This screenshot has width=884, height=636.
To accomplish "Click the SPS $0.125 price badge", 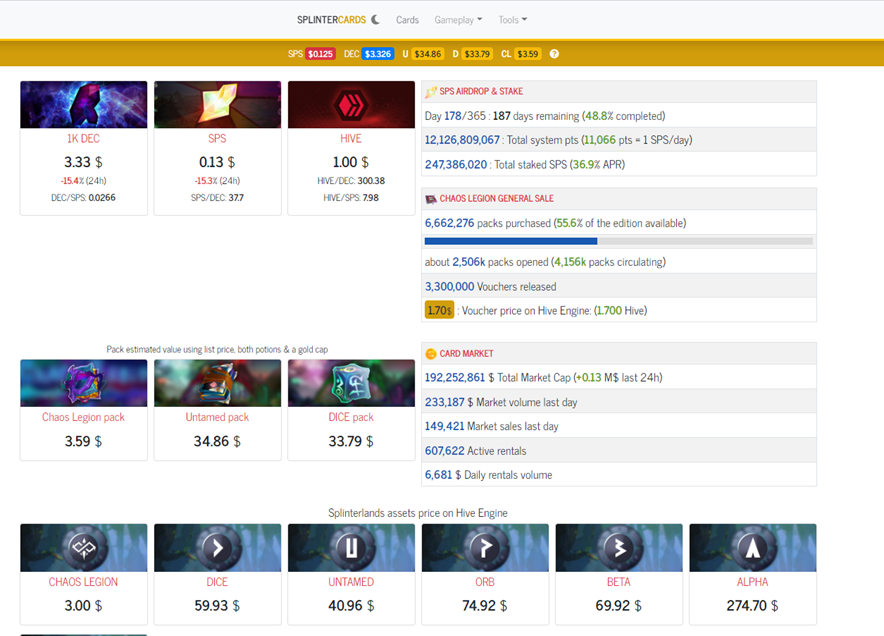I will [x=320, y=54].
